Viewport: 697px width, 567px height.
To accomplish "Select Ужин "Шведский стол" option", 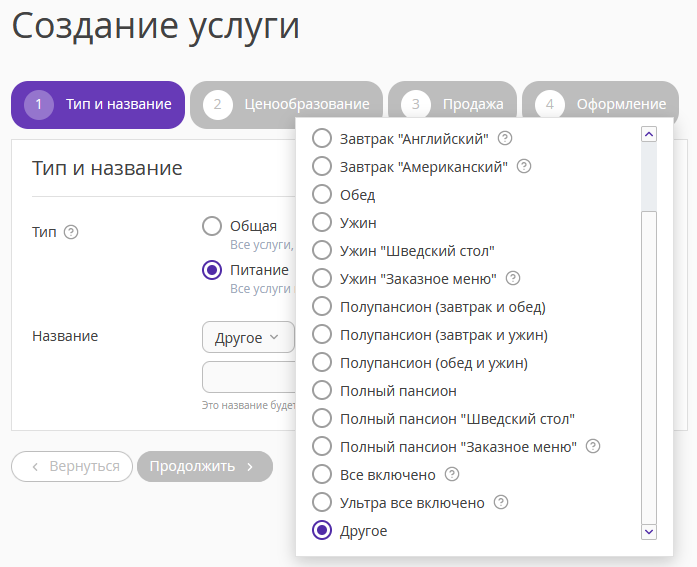I will [322, 250].
